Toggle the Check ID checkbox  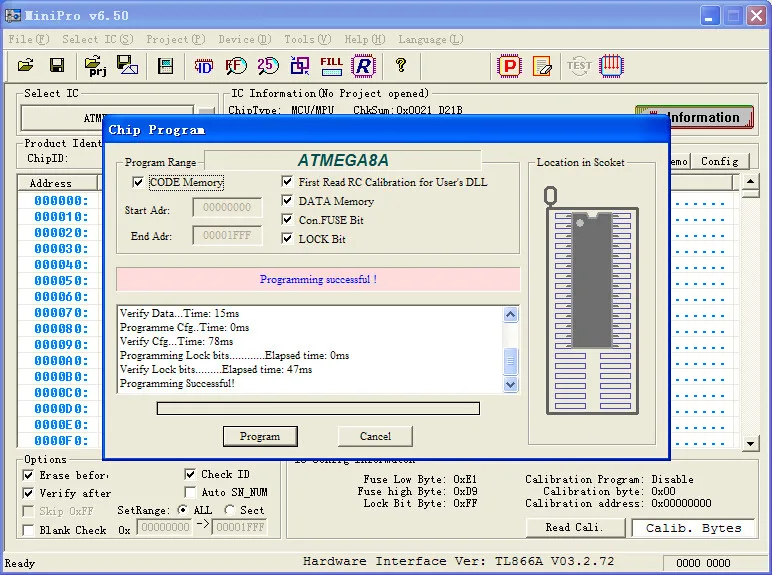(x=190, y=475)
